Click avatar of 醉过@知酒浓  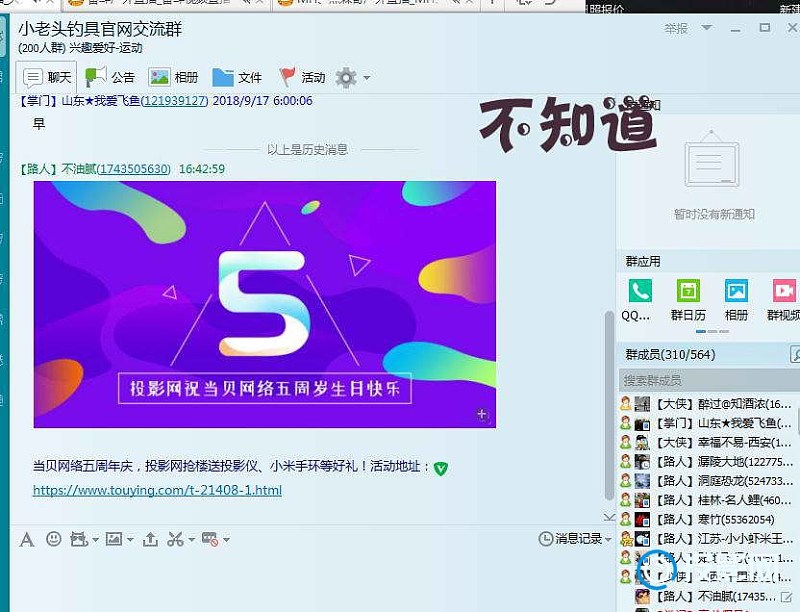[642, 404]
